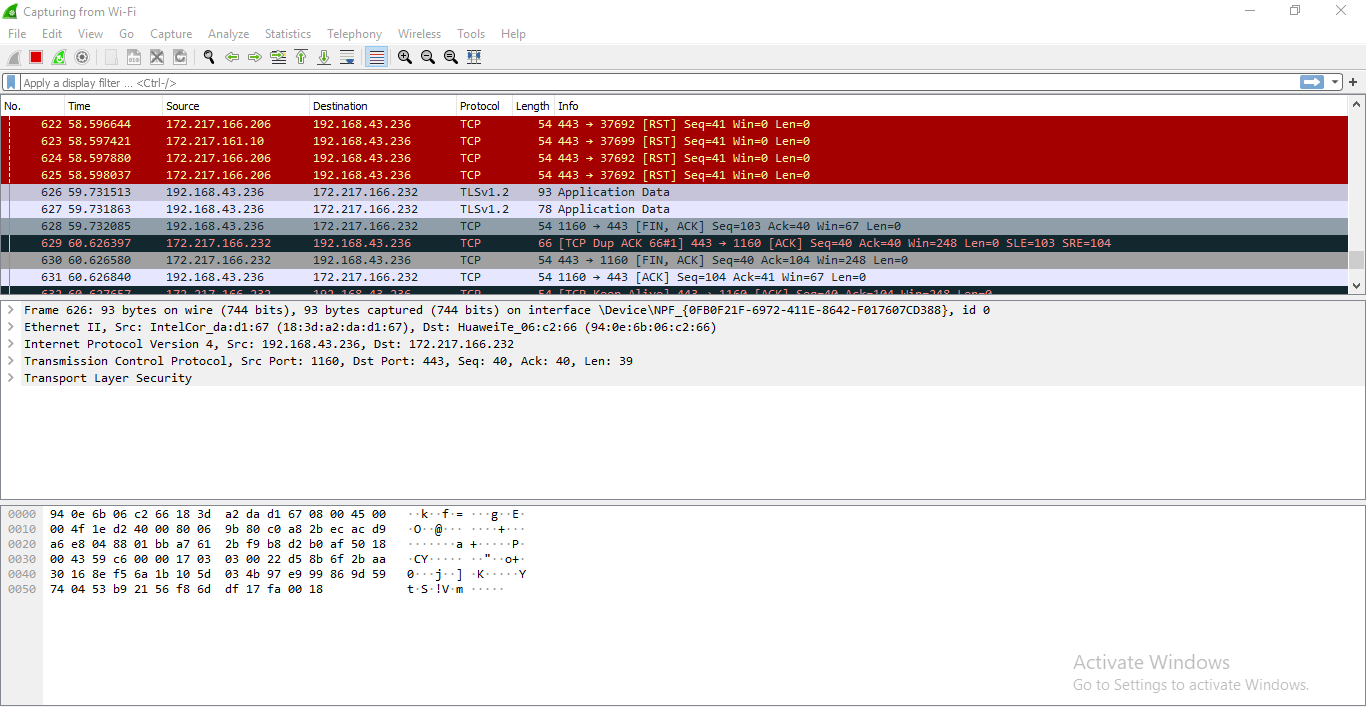The height and width of the screenshot is (707, 1366).
Task: Toggle packet list colorization
Action: tap(376, 57)
